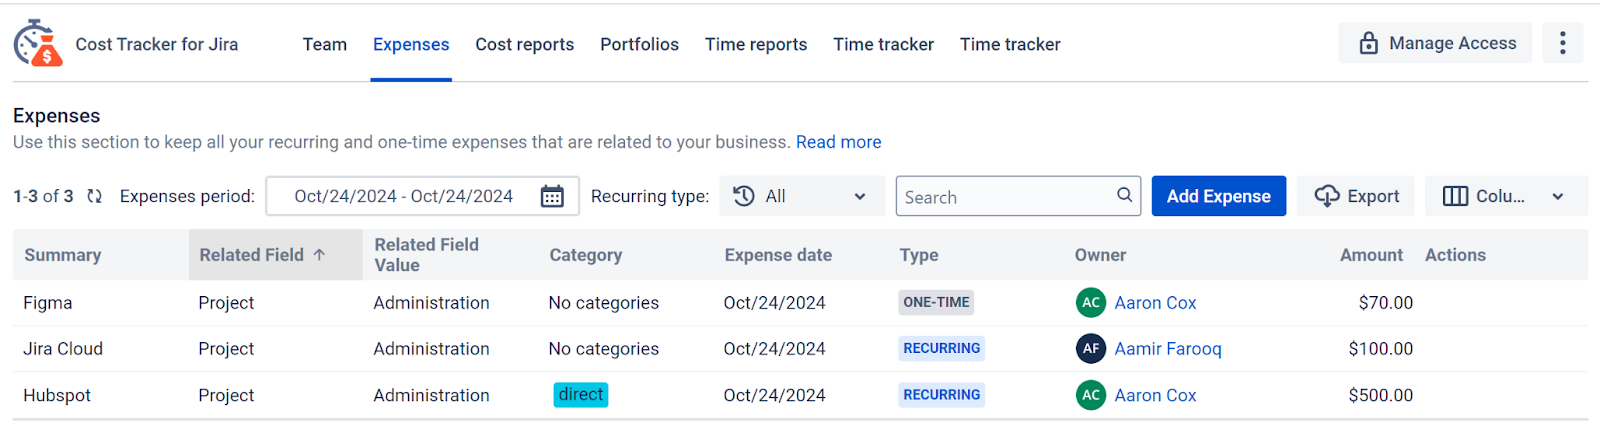Click the AF avatar for Aamir Farooq
Image resolution: width=1600 pixels, height=435 pixels.
pos(1091,348)
